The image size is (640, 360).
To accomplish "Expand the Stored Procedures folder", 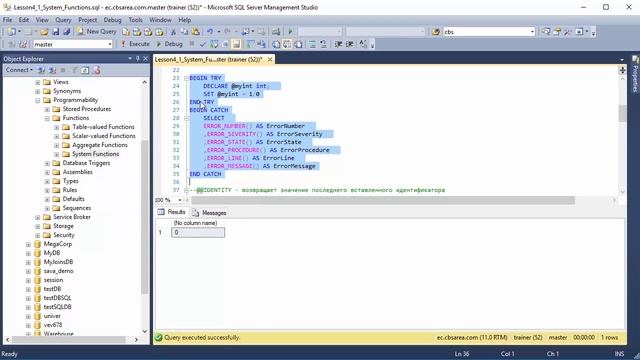I will [47, 109].
